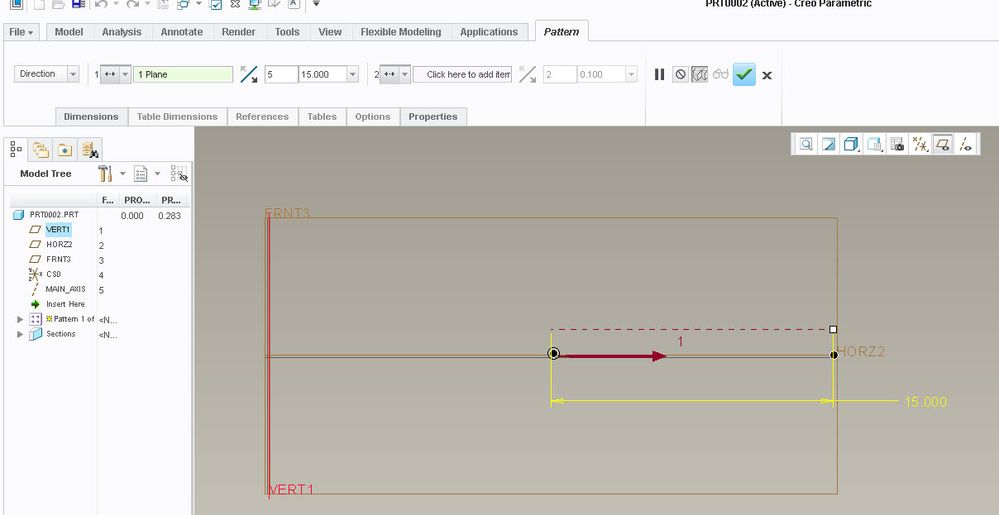Expand the Pattern 1 tree node
The height and width of the screenshot is (515, 999).
[20, 319]
